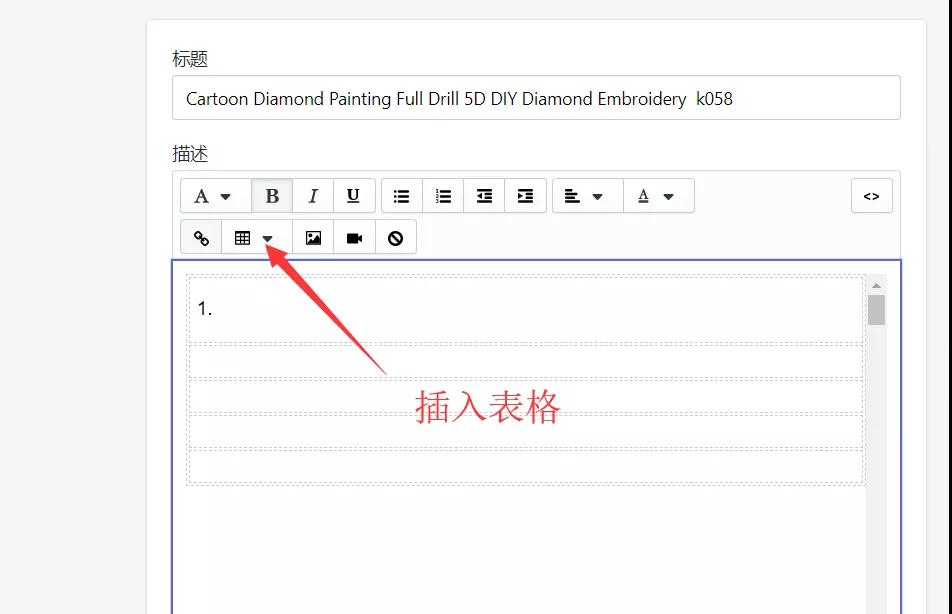
Task: Click the decrease indent icon
Action: tap(484, 196)
